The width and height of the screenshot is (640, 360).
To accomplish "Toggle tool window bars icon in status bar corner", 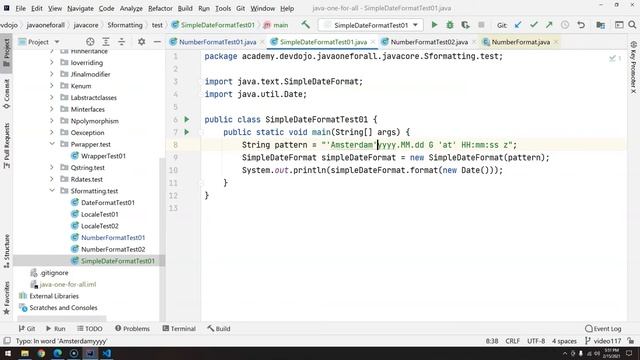I will [x=7, y=340].
